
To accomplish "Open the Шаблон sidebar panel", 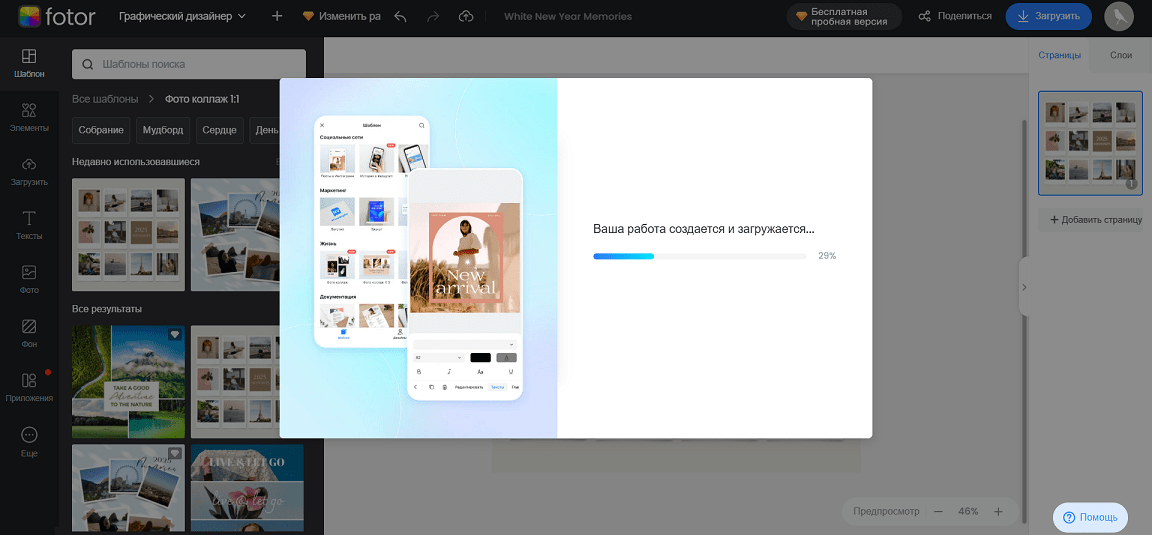I will pos(29,64).
